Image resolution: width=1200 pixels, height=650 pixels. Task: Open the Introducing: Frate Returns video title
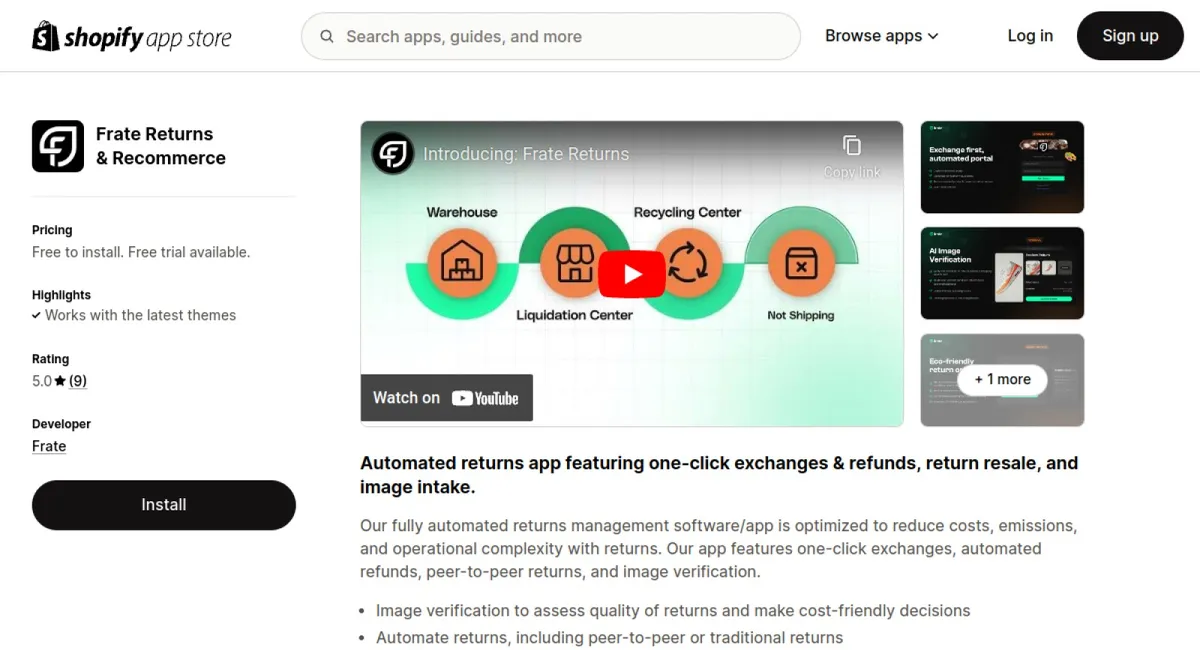526,154
